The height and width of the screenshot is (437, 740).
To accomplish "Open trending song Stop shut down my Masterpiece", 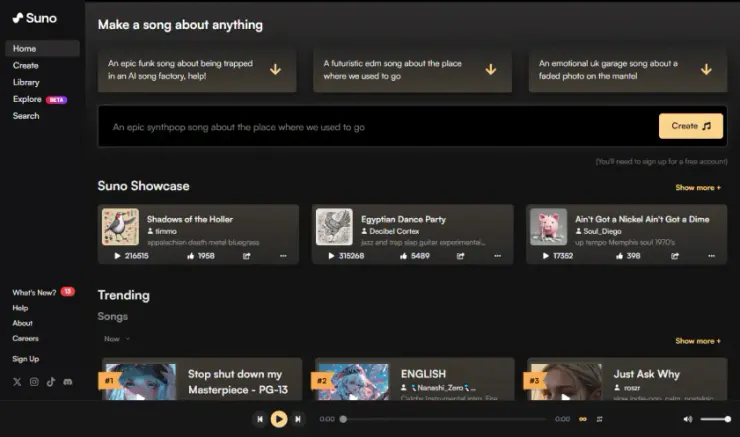I will coord(238,382).
